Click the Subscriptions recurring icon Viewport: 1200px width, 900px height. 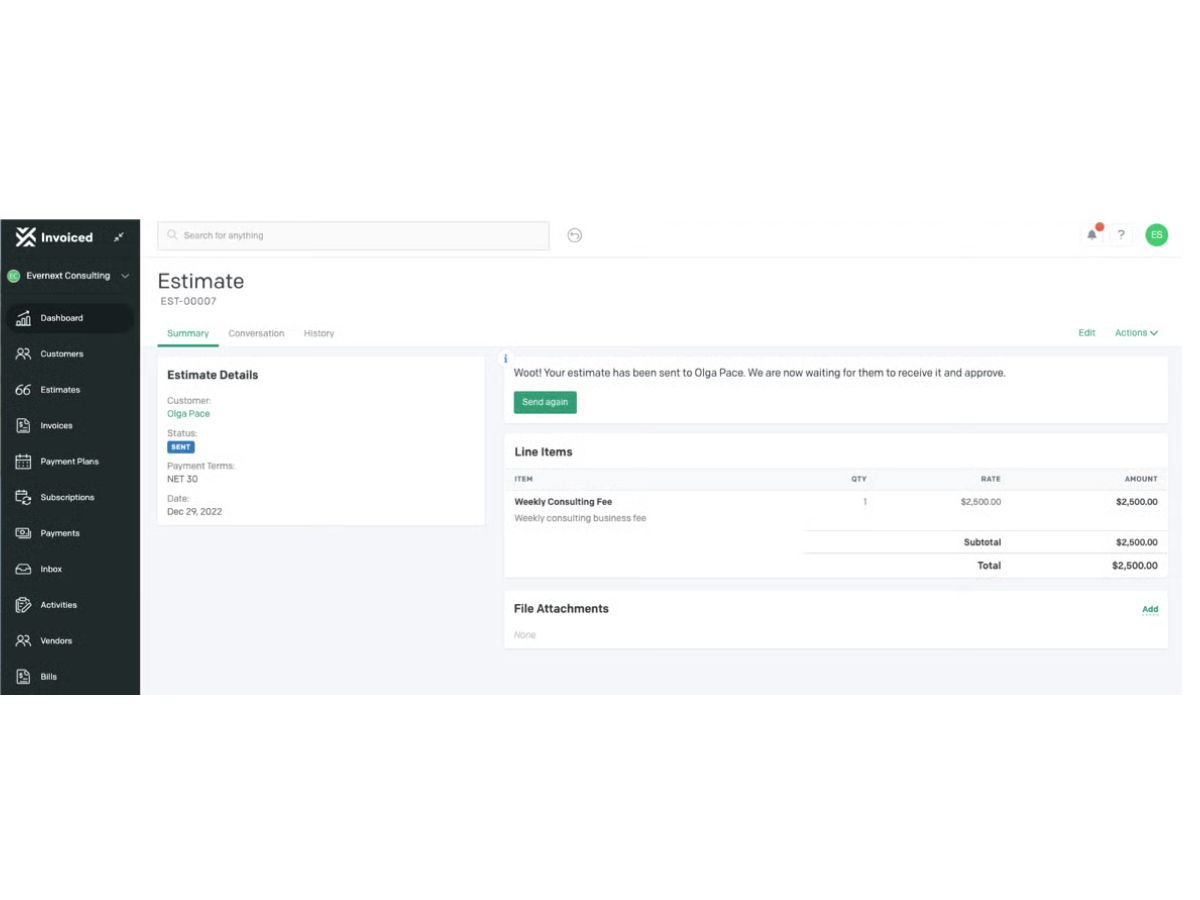(23, 498)
